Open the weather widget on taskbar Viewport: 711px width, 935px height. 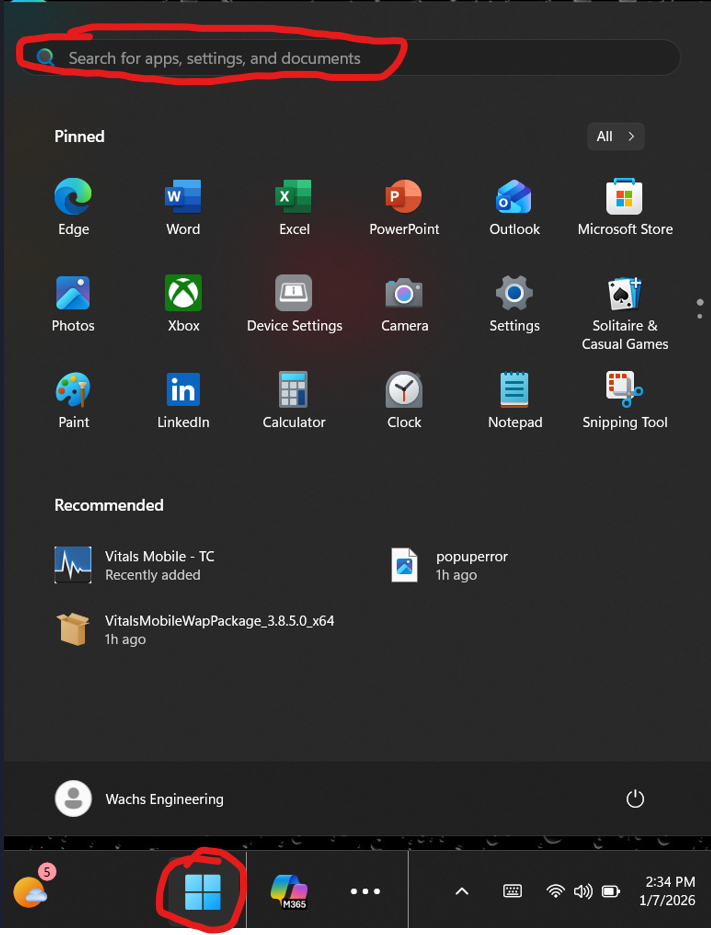point(34,888)
